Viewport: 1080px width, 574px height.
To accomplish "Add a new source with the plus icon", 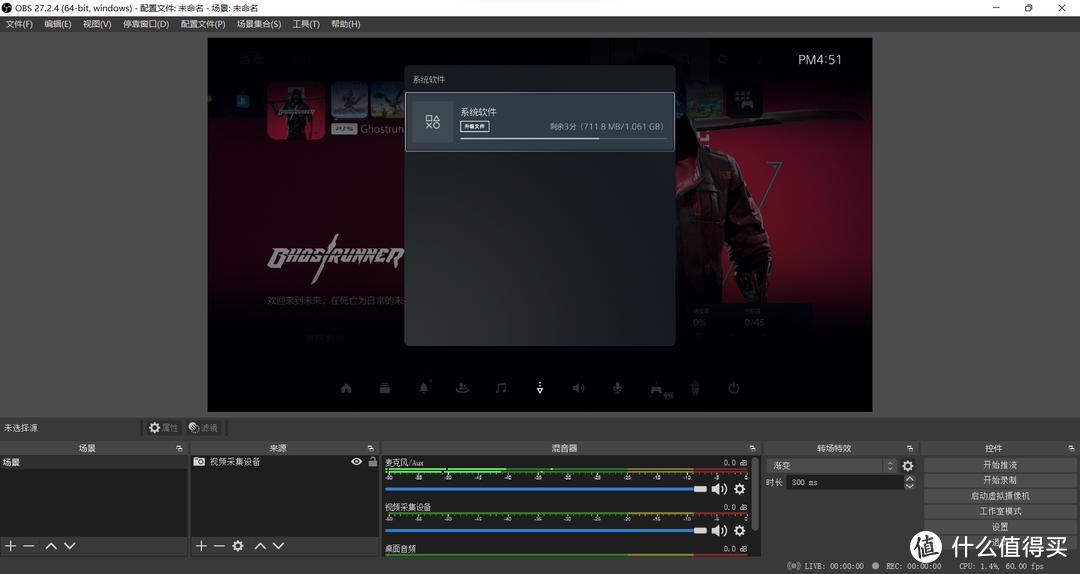I will pyautogui.click(x=201, y=546).
